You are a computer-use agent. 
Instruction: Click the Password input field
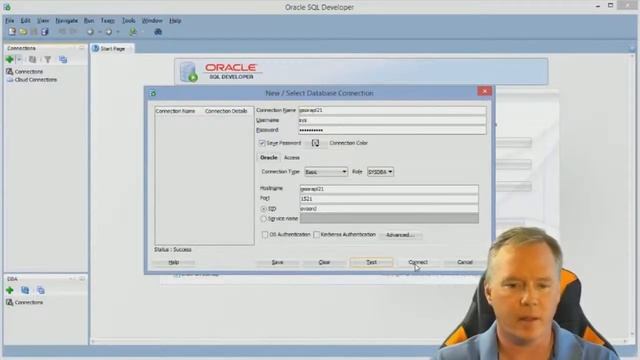[x=392, y=130]
